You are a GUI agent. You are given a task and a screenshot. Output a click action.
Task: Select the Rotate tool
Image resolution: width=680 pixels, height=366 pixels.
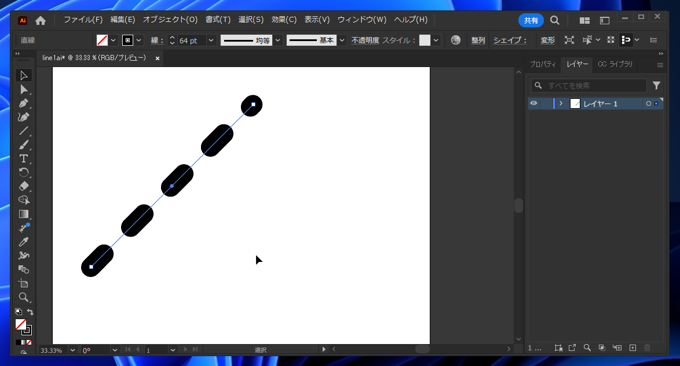tap(24, 173)
